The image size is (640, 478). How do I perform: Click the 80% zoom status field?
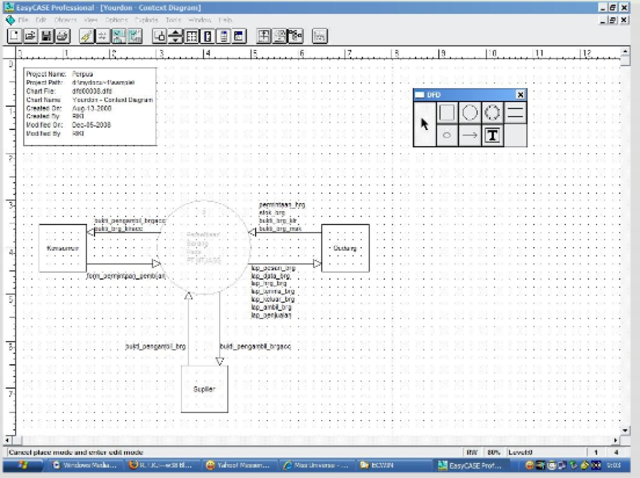493,452
